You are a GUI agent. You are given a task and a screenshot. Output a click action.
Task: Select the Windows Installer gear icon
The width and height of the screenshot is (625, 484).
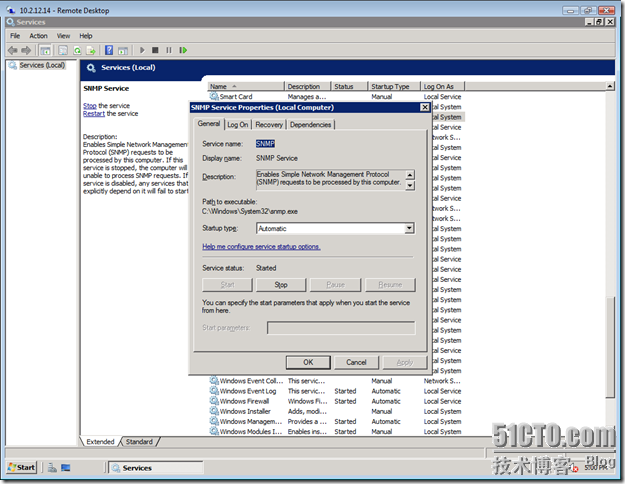[x=214, y=411]
